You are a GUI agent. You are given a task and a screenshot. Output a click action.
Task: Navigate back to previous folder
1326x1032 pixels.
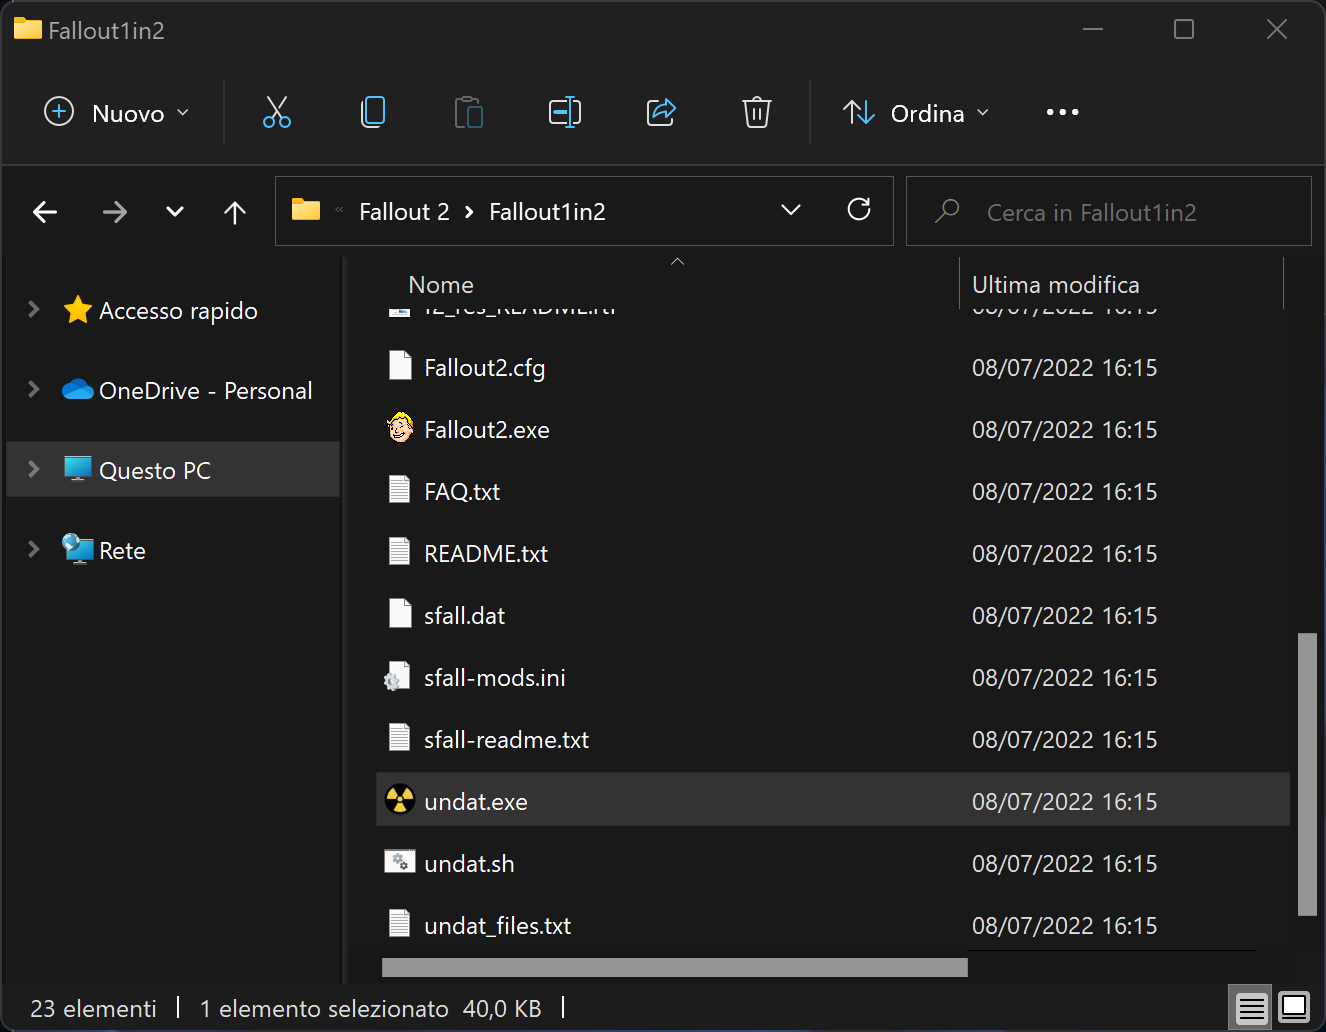click(45, 212)
